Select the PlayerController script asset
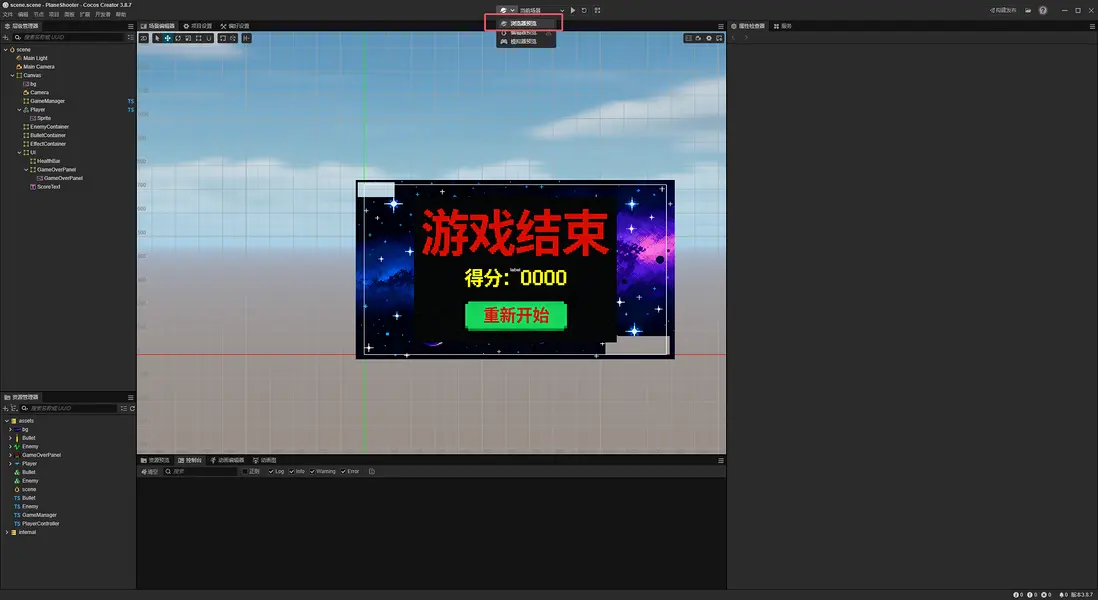The width and height of the screenshot is (1098, 600). pos(41,524)
